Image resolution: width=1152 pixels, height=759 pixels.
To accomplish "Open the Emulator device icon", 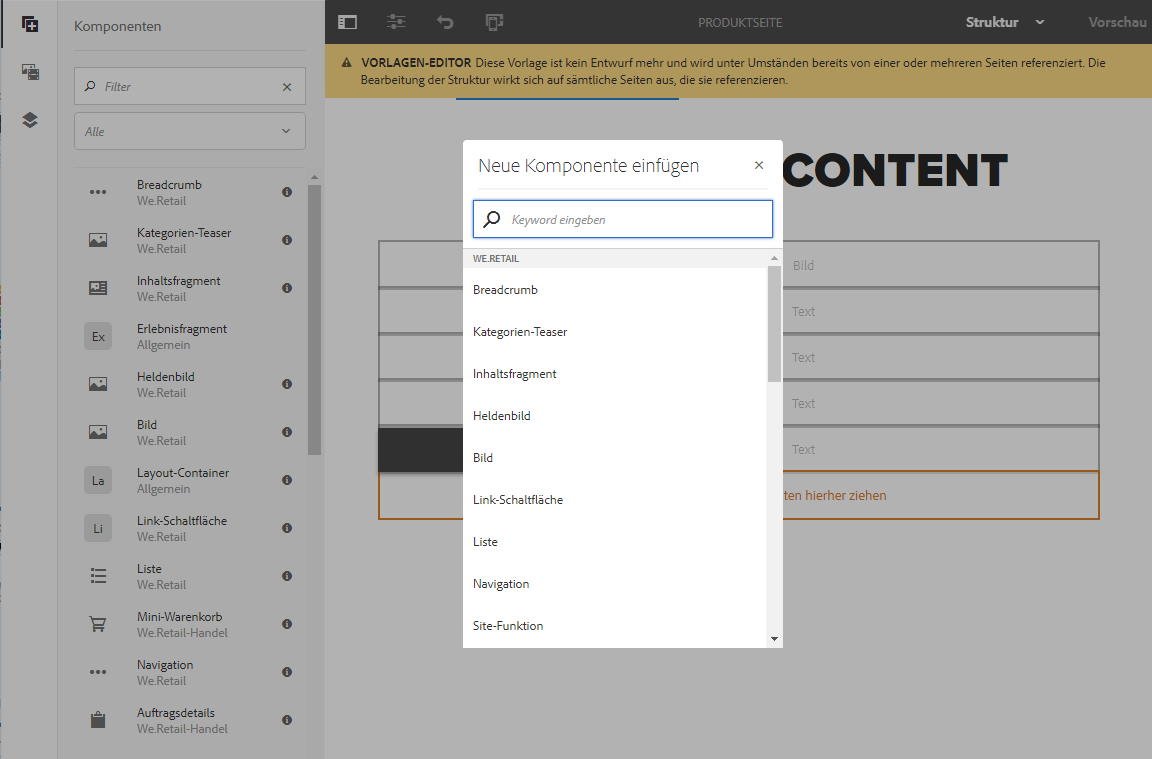I will coord(494,22).
